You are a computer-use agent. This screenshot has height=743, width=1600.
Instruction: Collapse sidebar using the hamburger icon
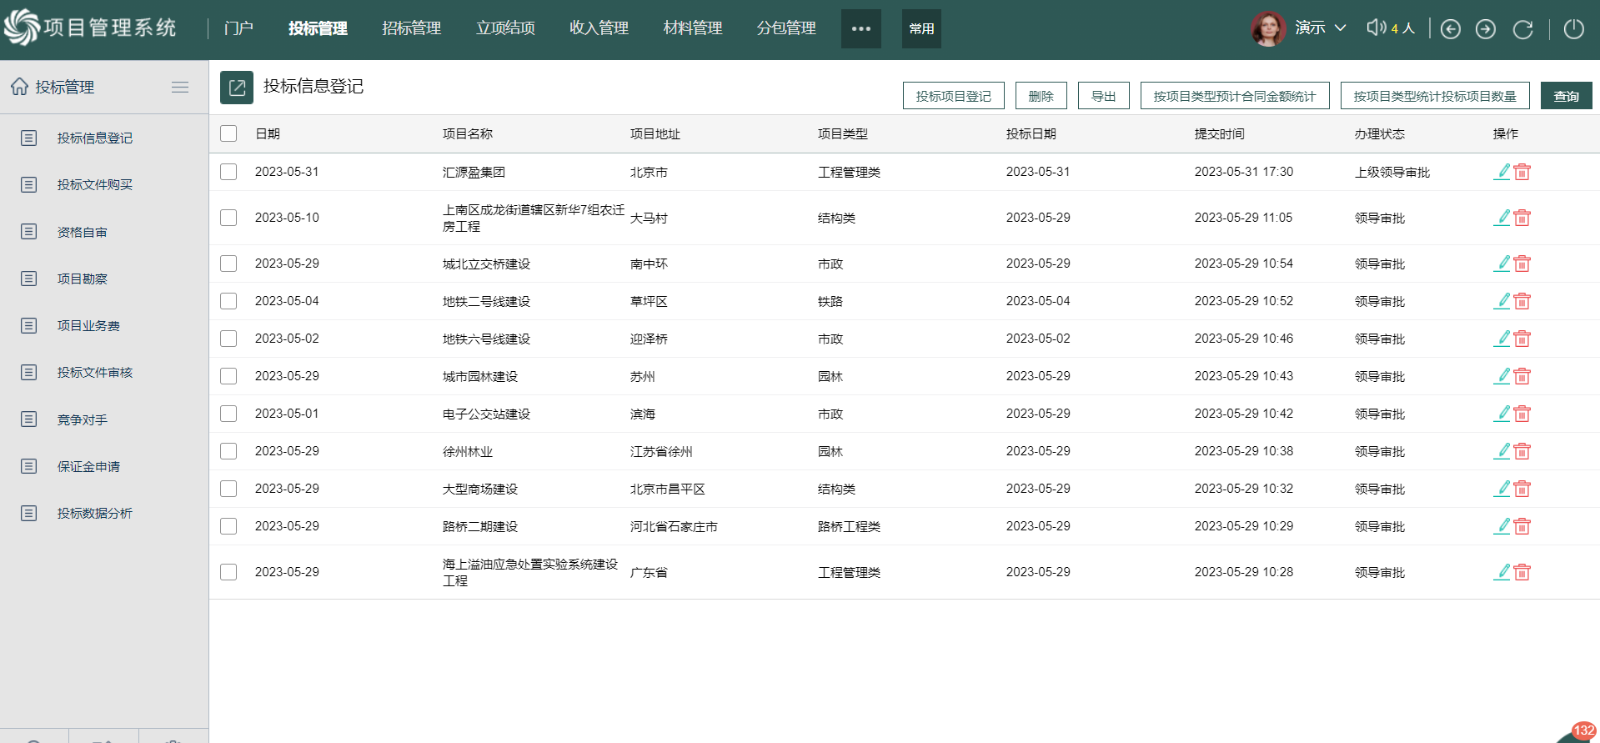[180, 87]
